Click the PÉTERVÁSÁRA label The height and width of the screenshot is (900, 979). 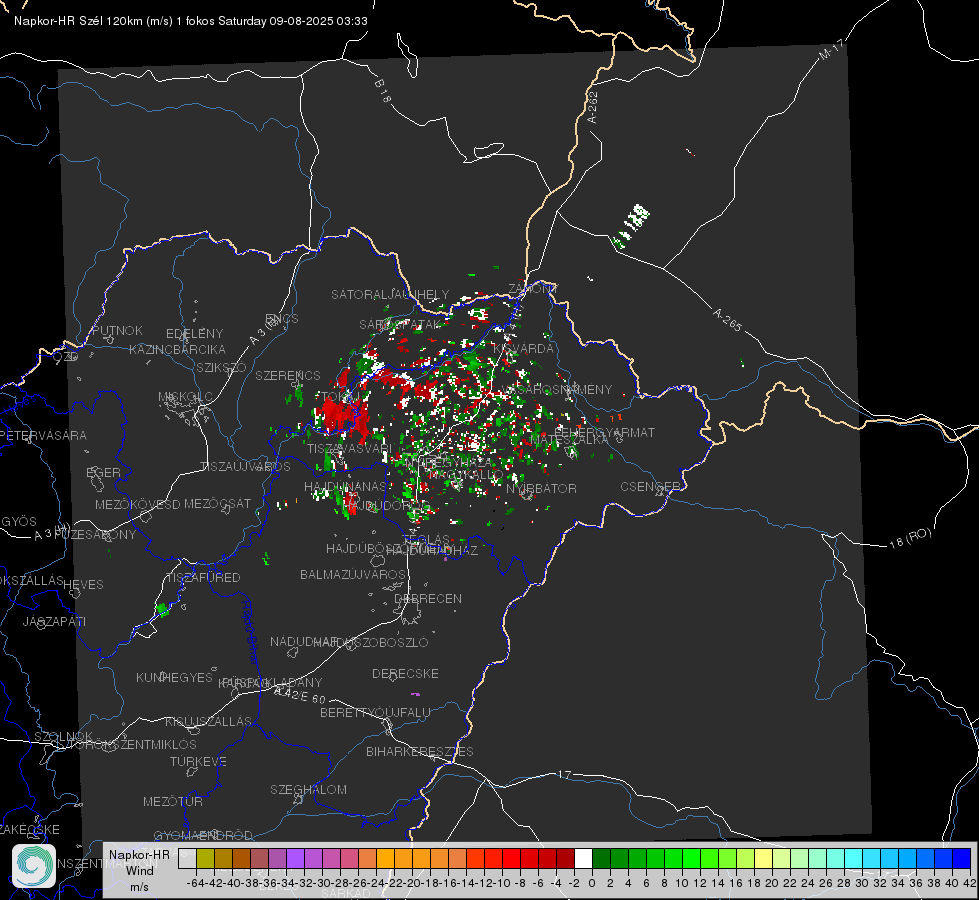click(x=43, y=435)
